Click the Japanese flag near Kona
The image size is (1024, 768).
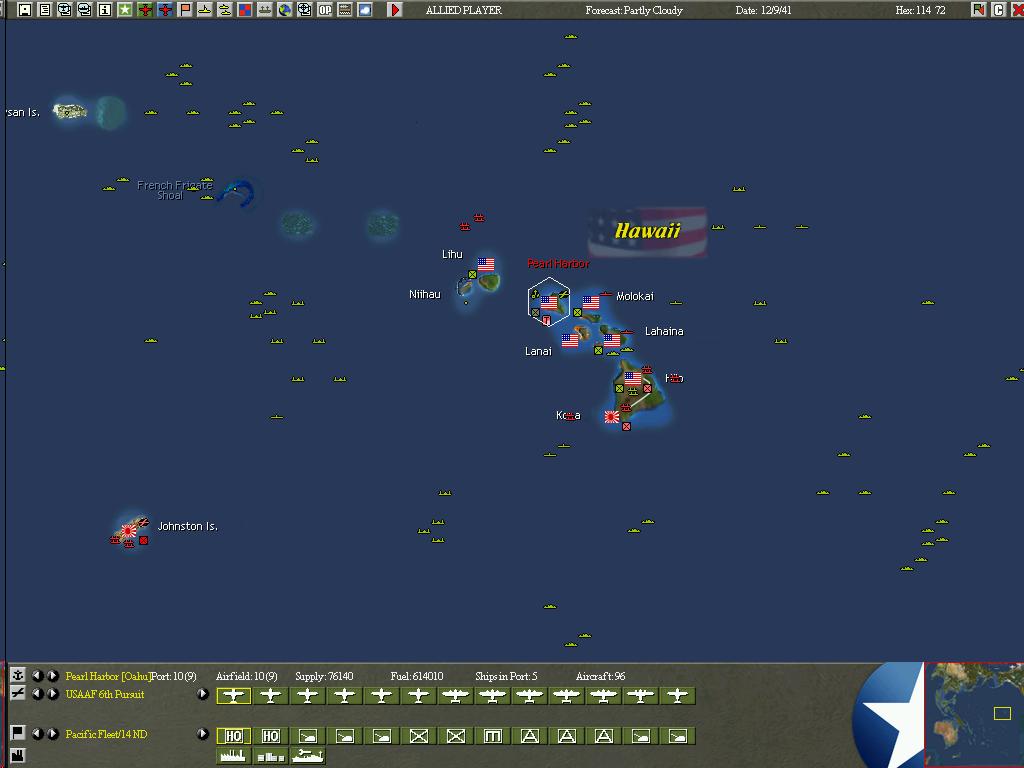pos(612,417)
